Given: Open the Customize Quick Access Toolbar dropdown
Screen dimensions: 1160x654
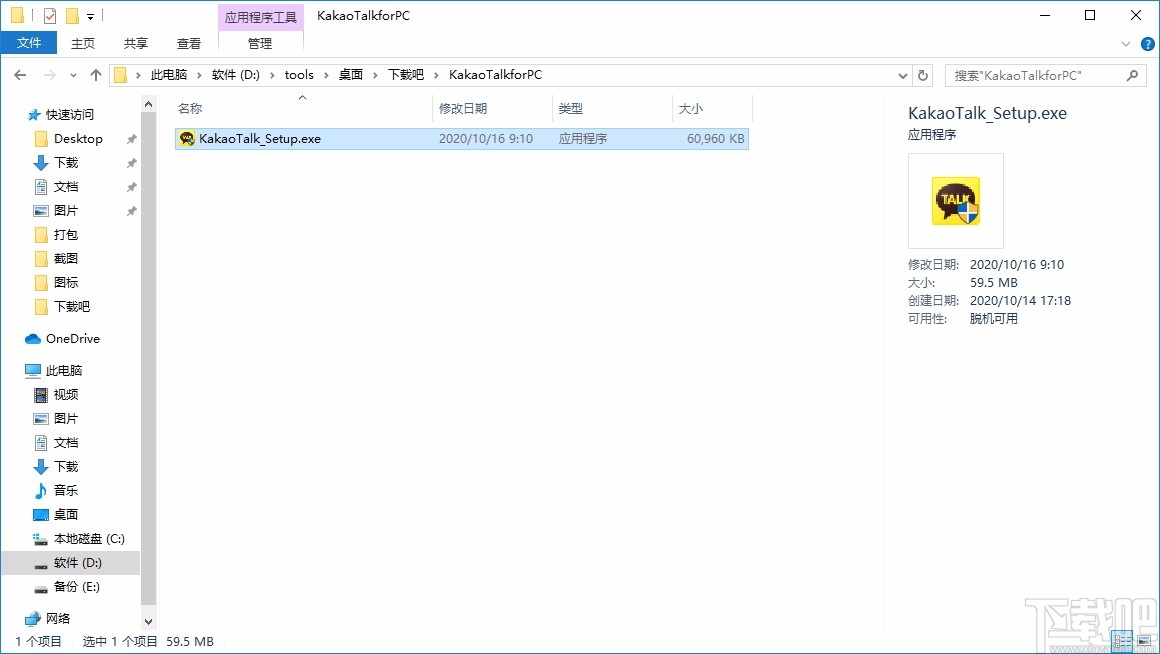Looking at the screenshot, I should [90, 16].
